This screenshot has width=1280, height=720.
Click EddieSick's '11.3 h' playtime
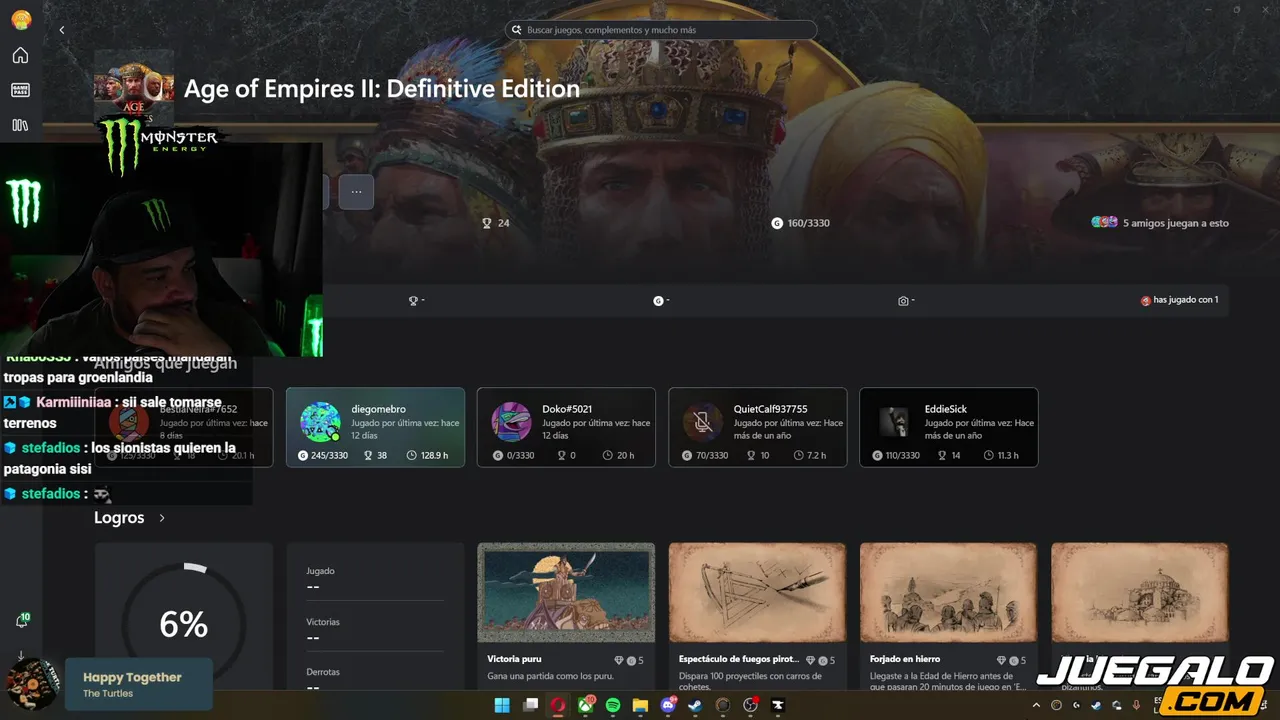click(x=1008, y=456)
